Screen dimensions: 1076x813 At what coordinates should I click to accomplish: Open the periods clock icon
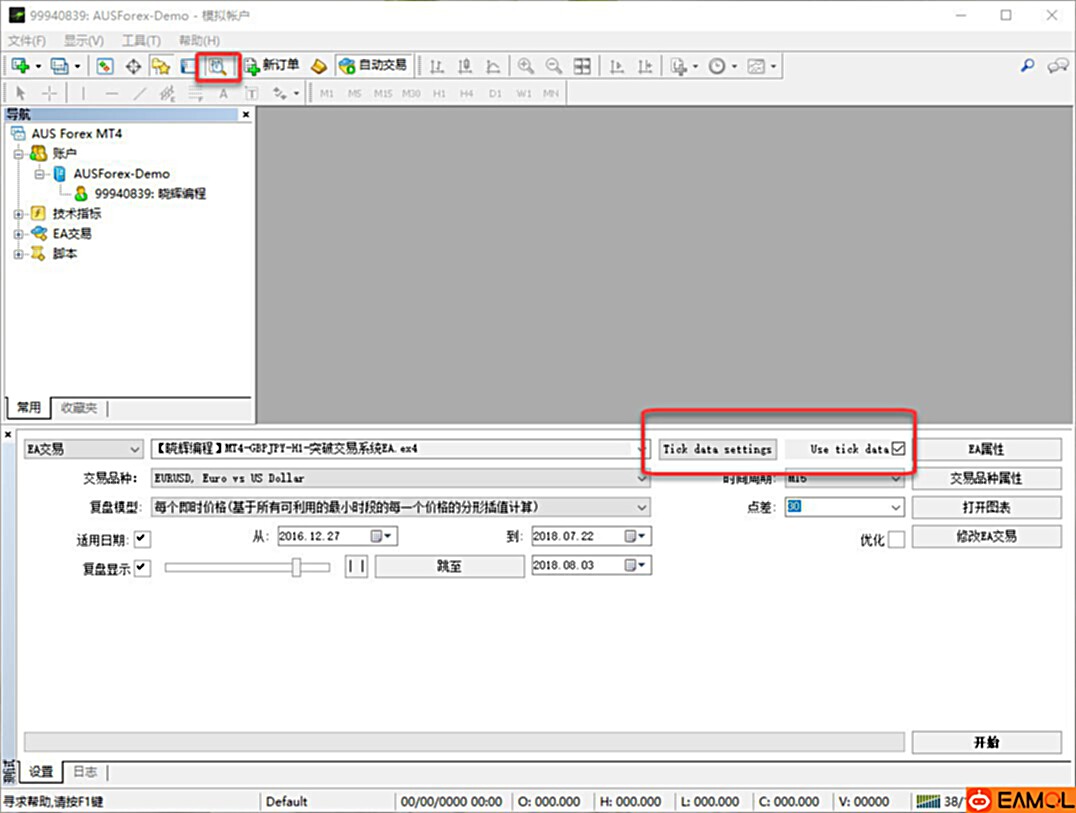tap(717, 66)
